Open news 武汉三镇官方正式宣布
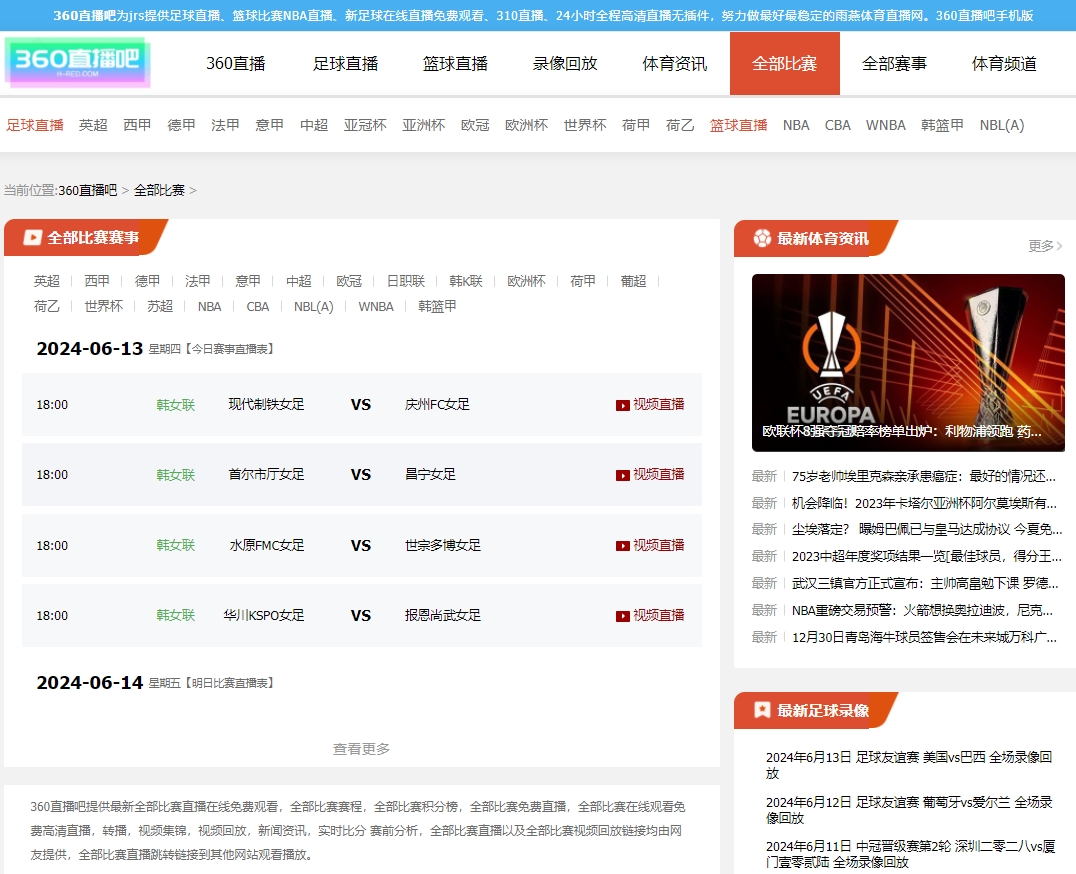Screen dimensions: 1076x874 click(x=925, y=583)
